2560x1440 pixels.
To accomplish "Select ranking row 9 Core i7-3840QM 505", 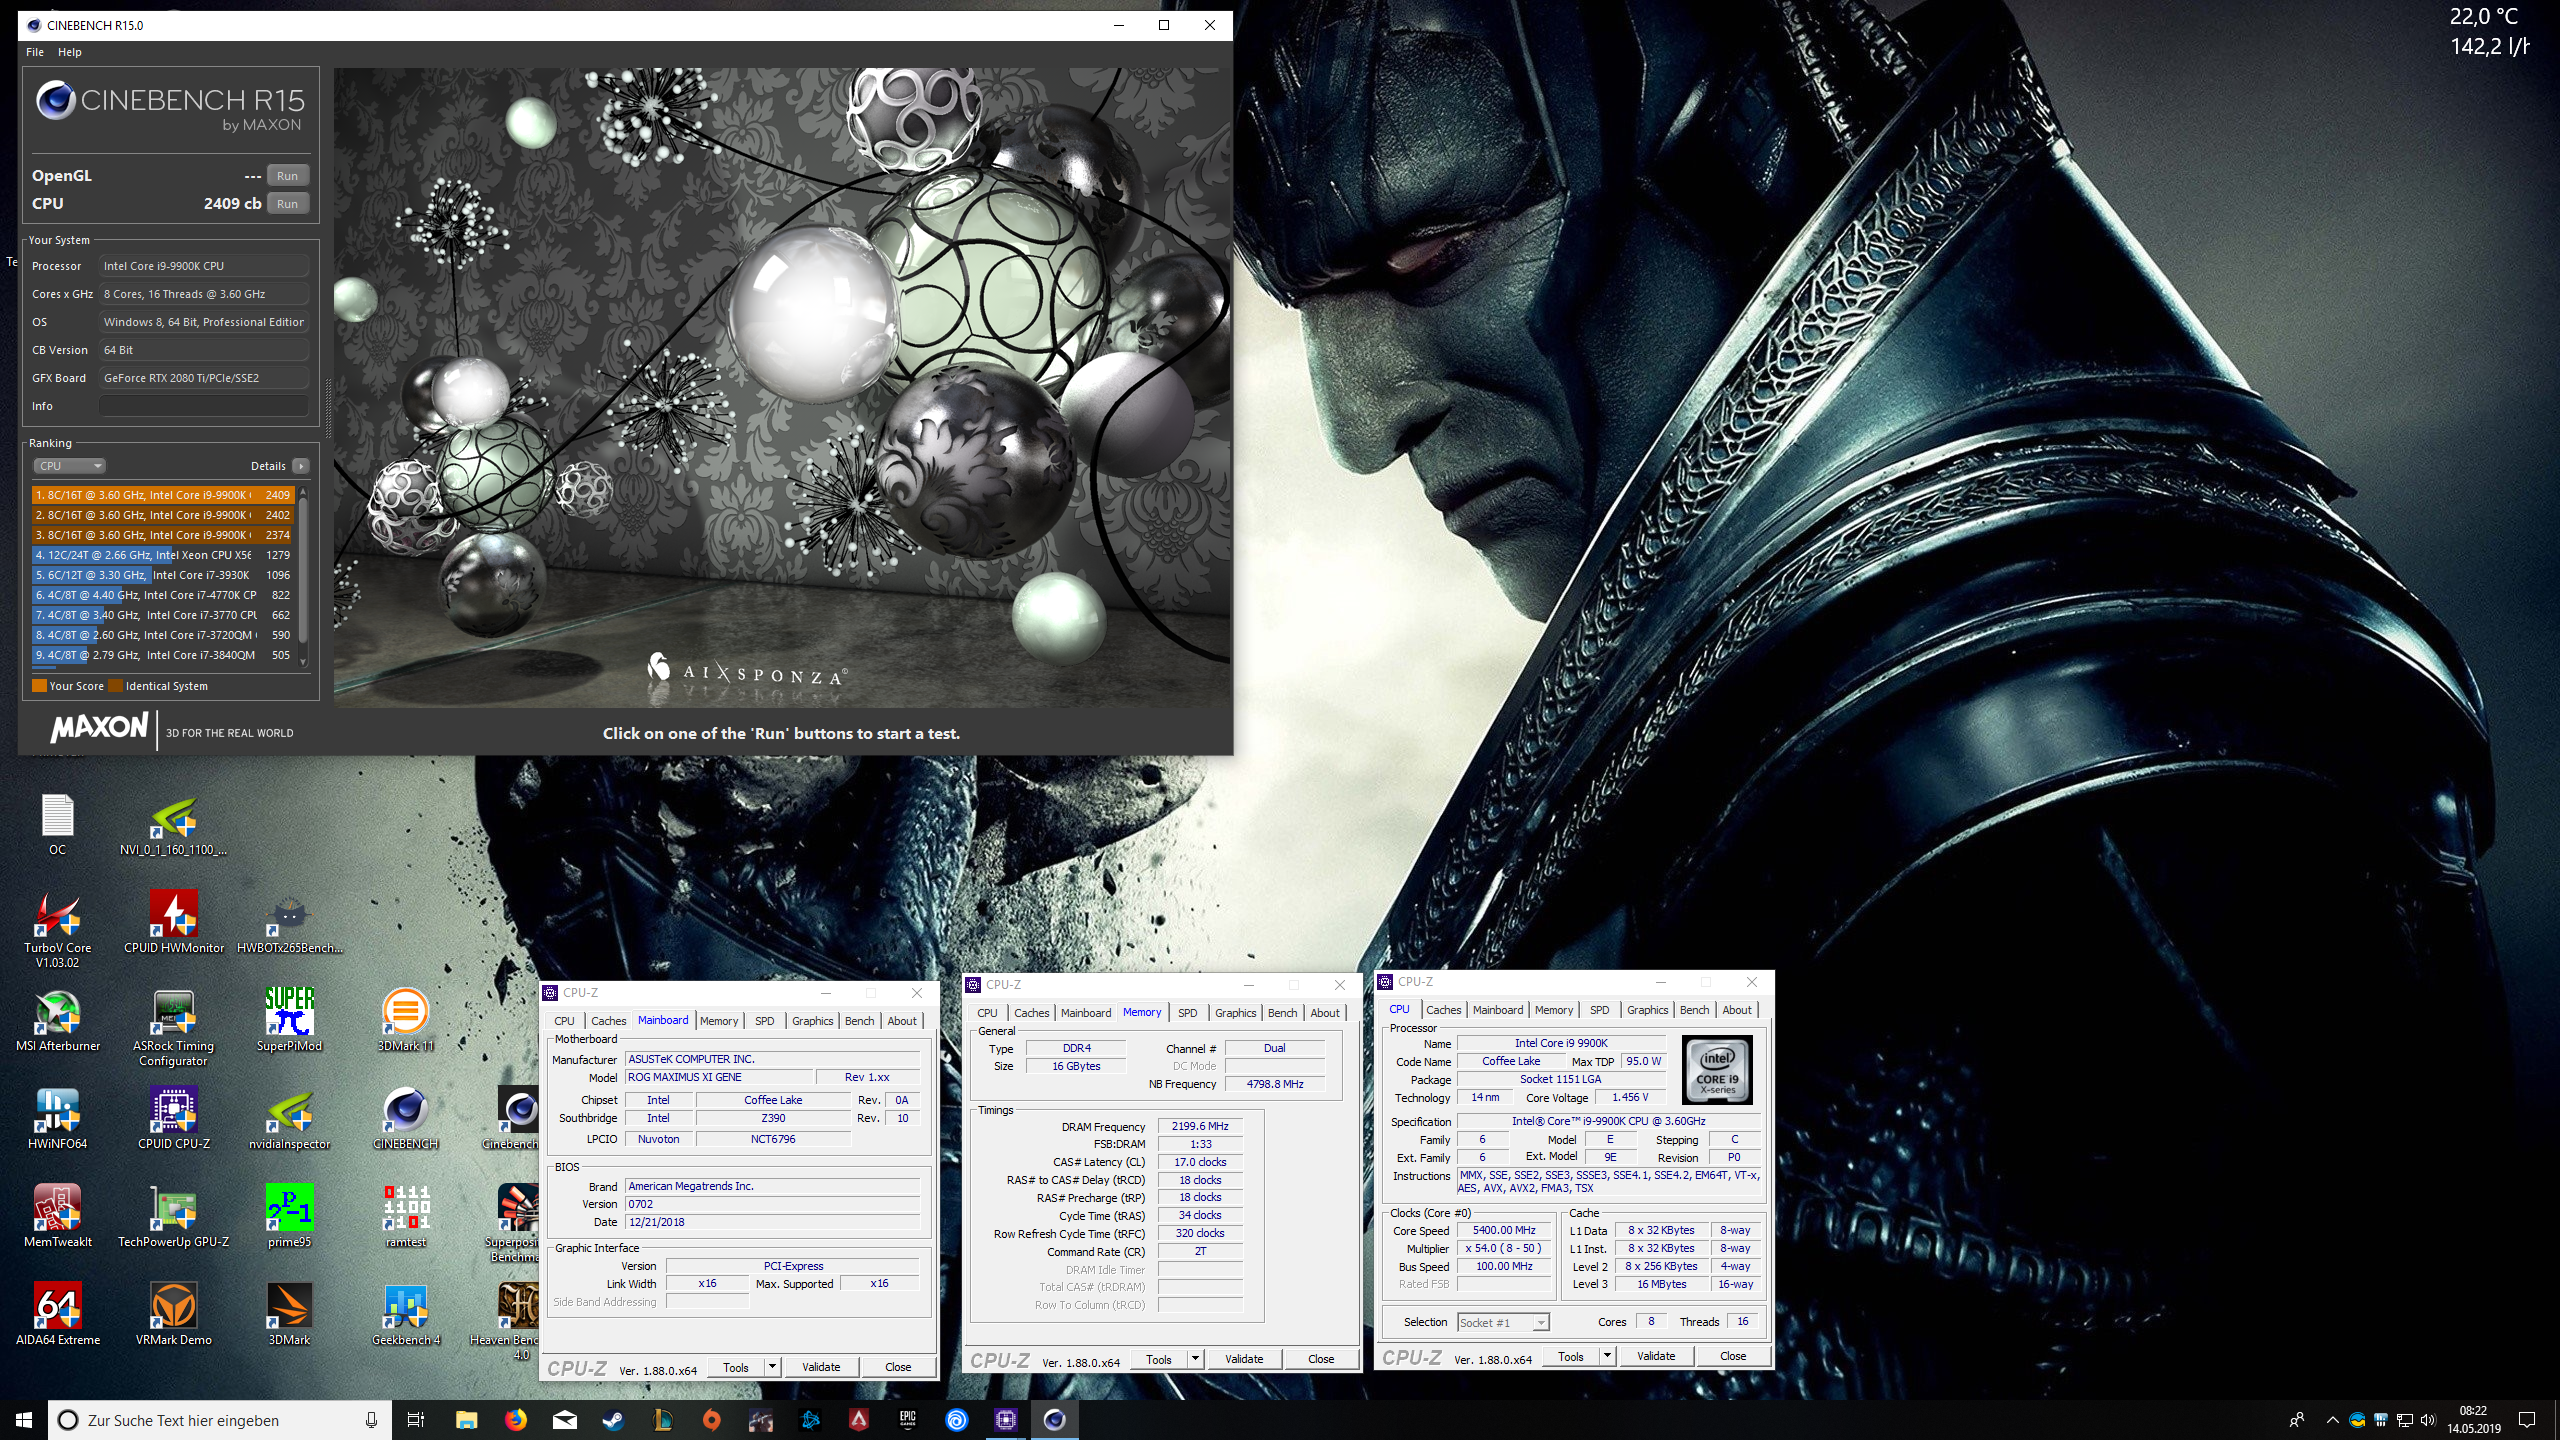I will tap(162, 655).
